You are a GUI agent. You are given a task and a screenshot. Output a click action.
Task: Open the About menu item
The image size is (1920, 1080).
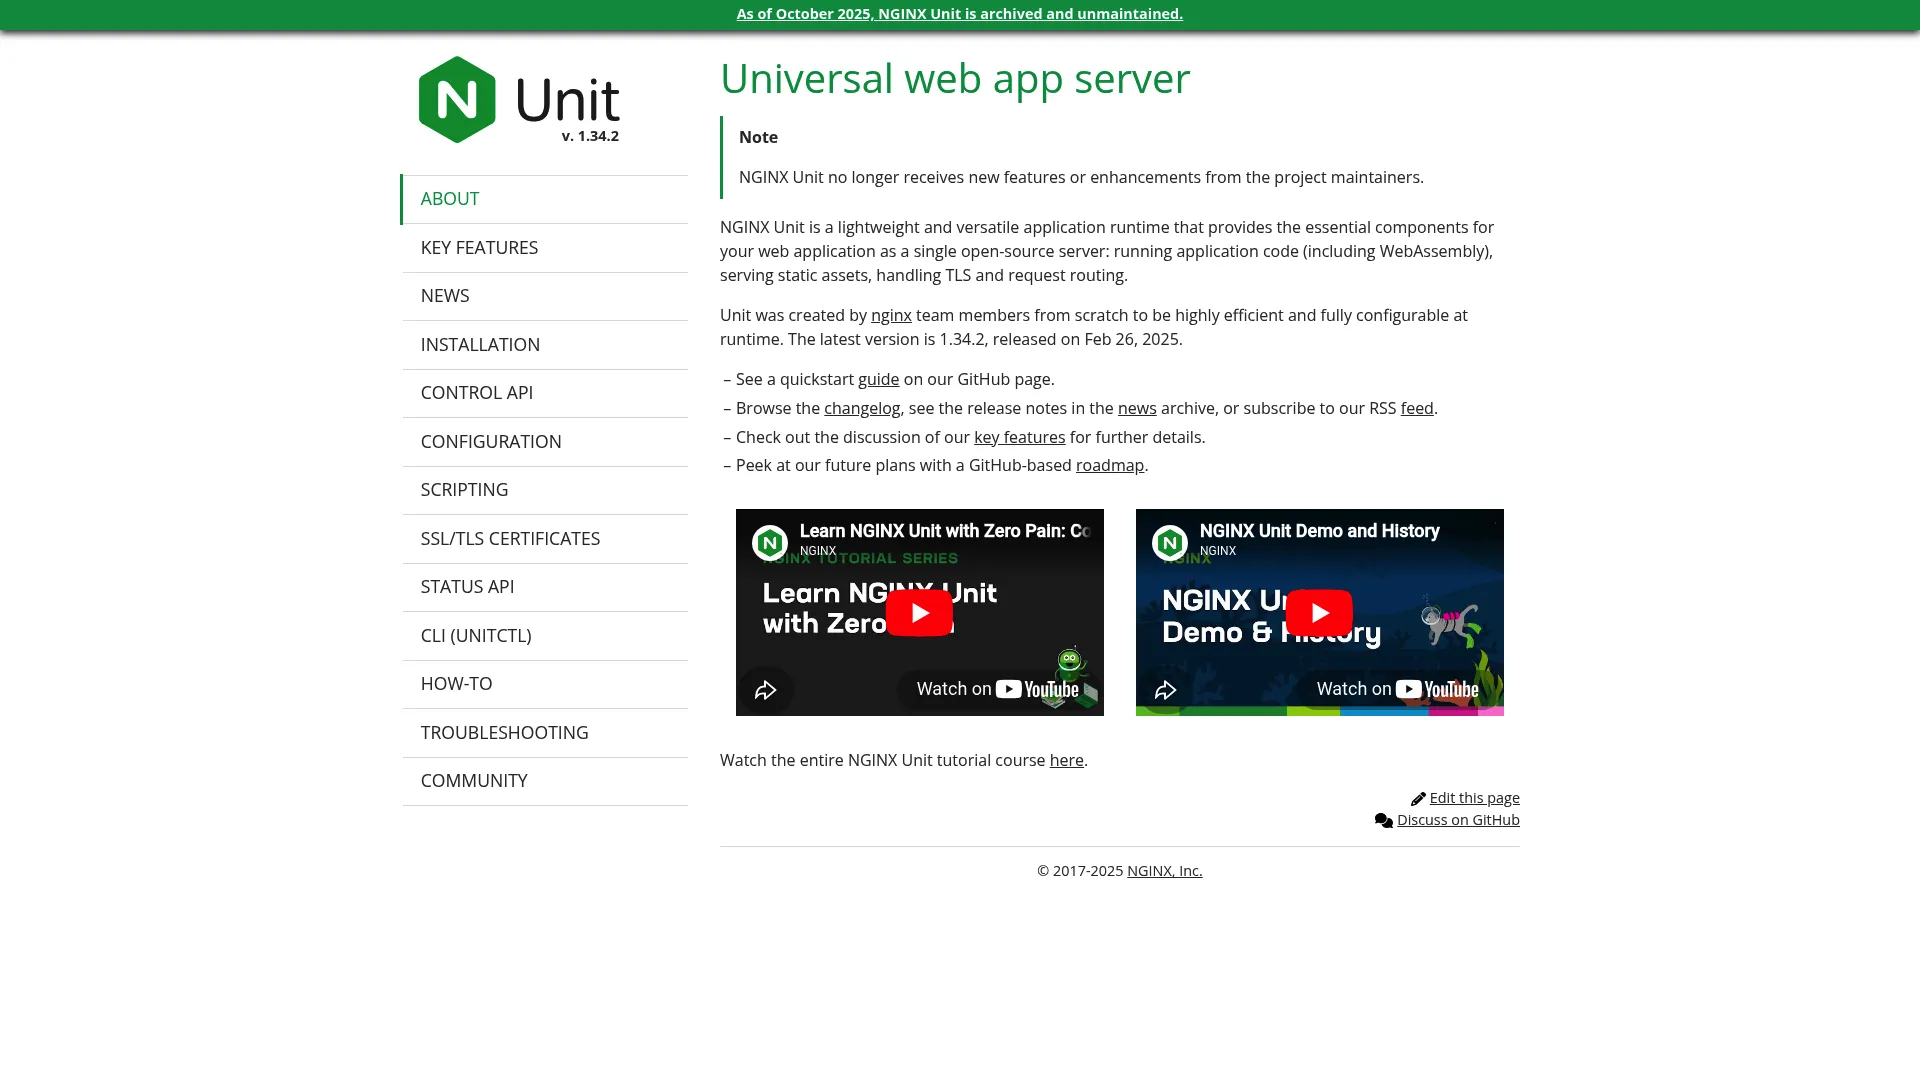[x=545, y=199]
